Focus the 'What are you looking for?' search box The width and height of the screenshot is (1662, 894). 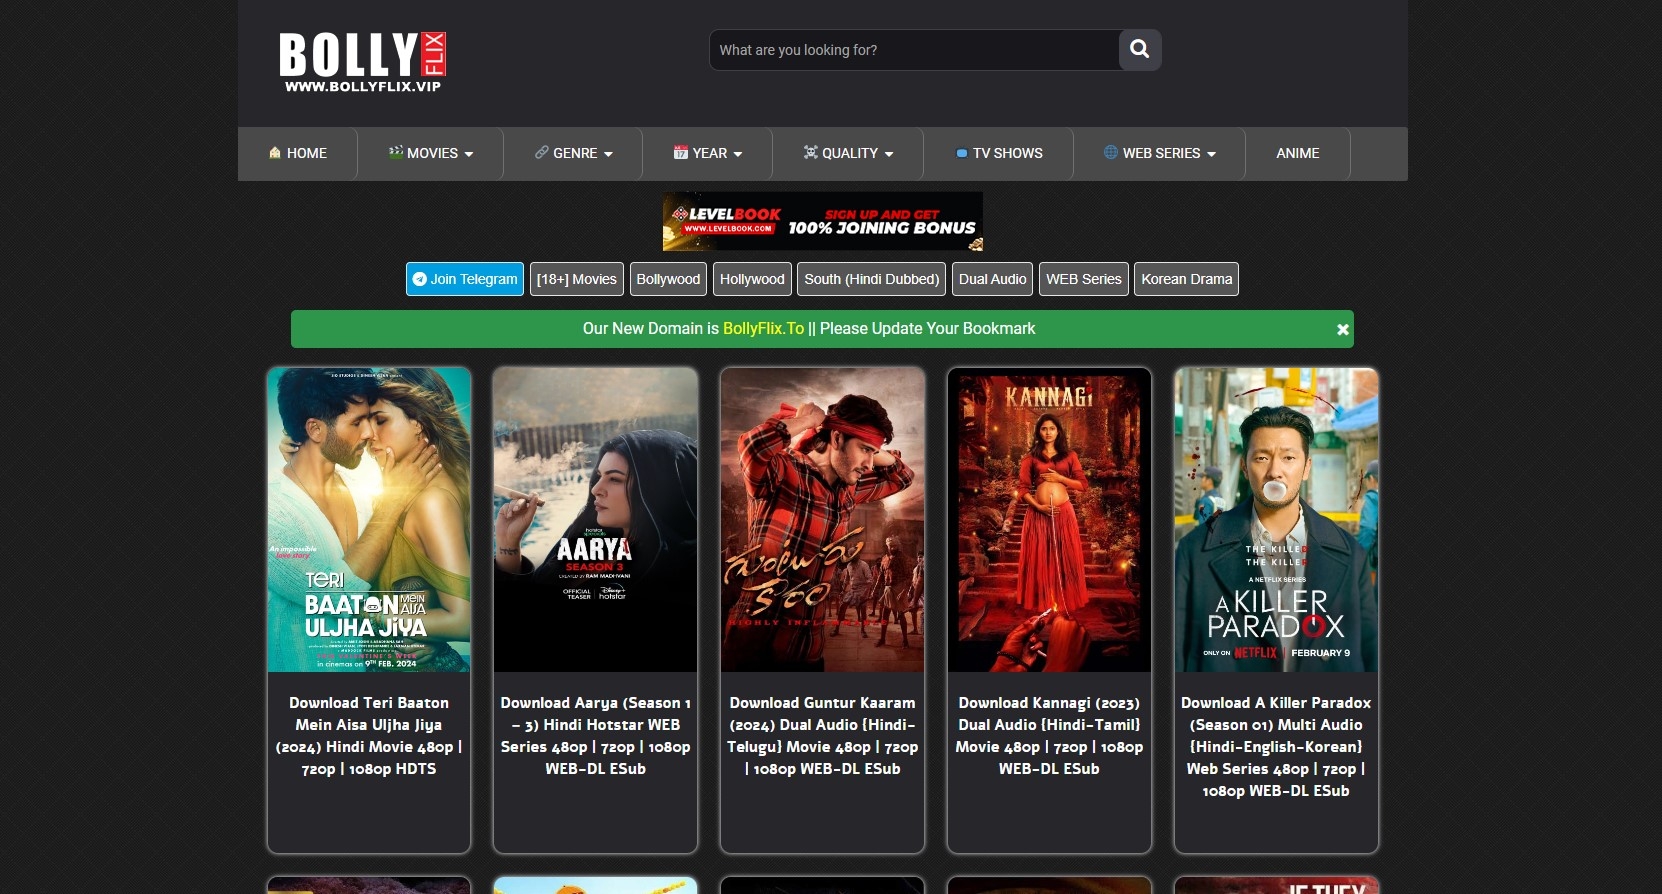[914, 50]
